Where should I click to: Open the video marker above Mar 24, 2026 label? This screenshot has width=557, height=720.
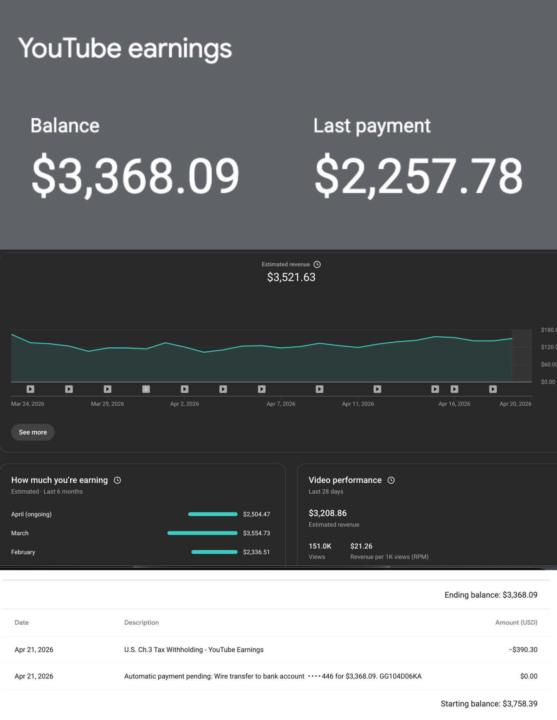tap(30, 389)
